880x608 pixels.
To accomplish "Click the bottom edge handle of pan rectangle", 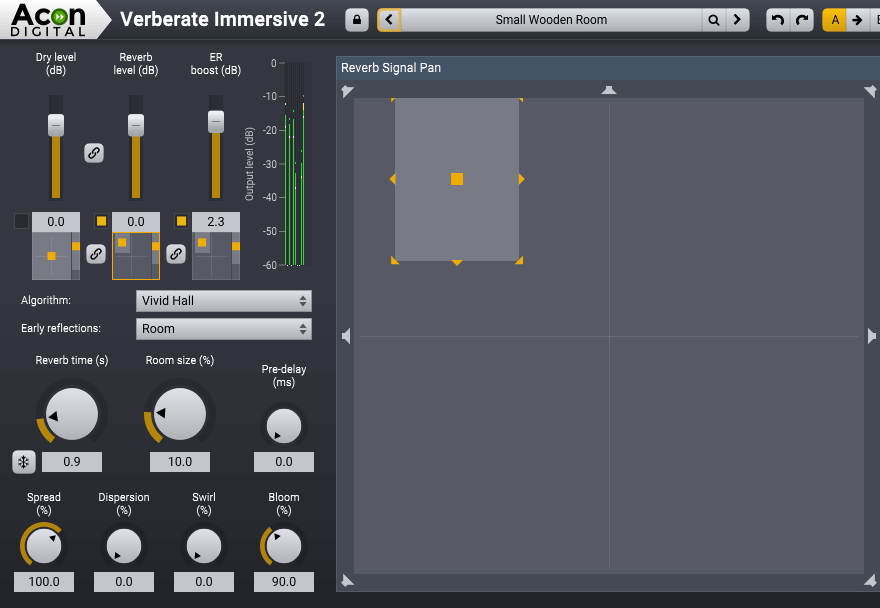I will pos(457,262).
